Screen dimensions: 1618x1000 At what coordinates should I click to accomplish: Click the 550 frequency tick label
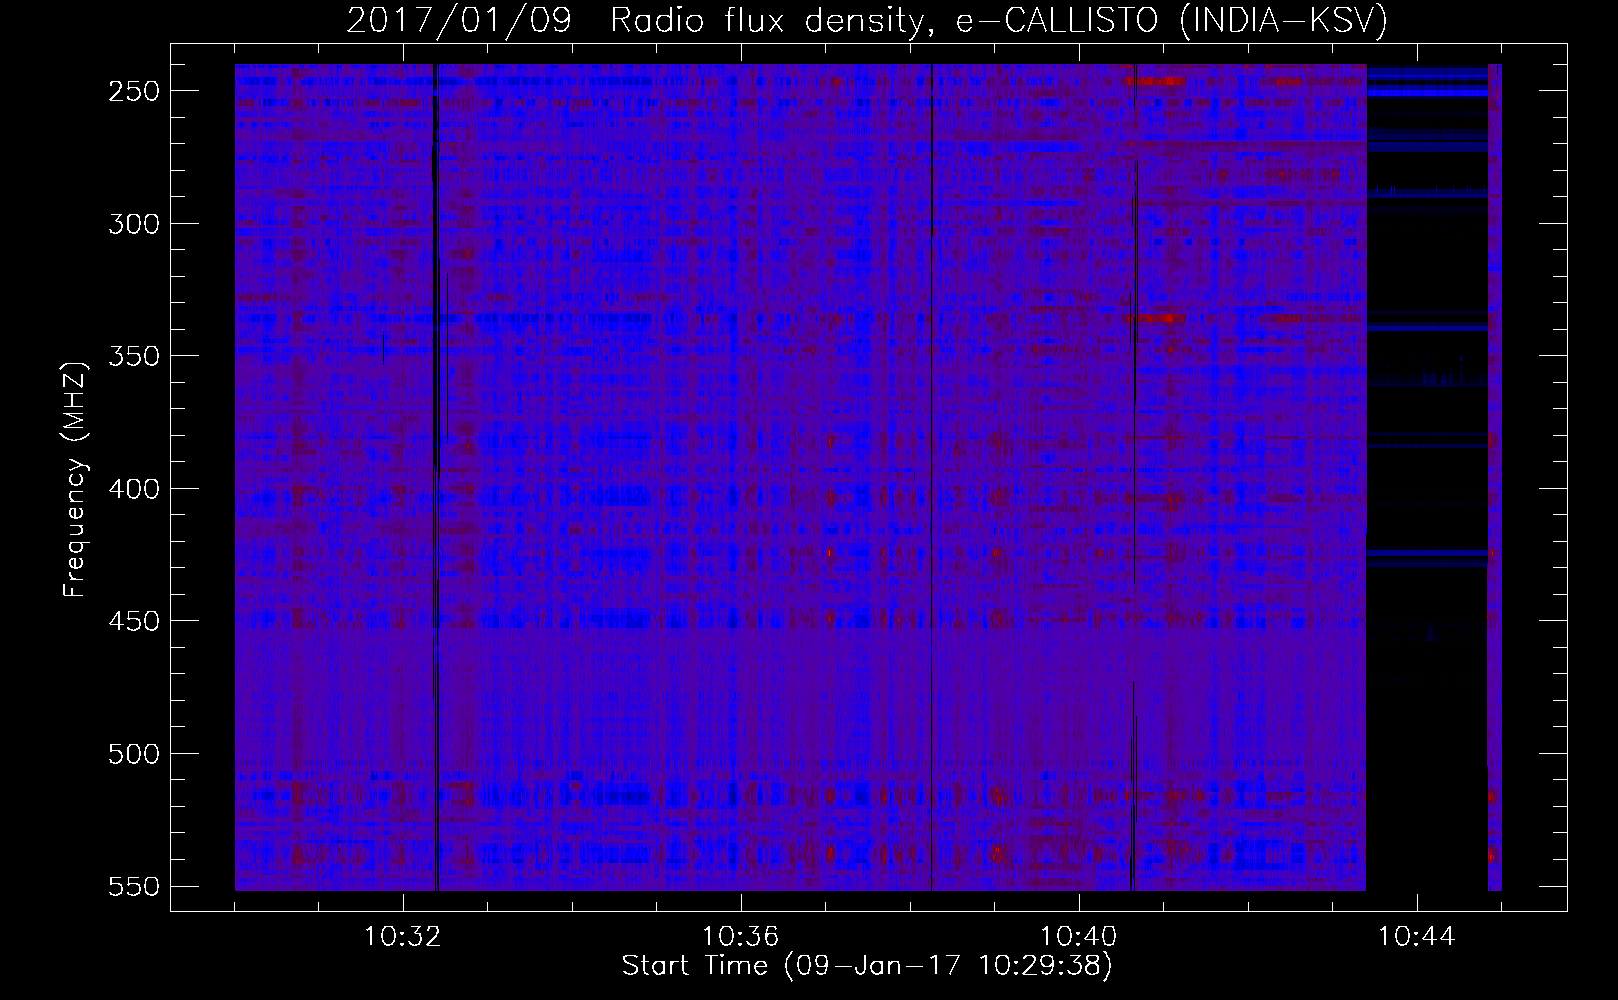(134, 887)
